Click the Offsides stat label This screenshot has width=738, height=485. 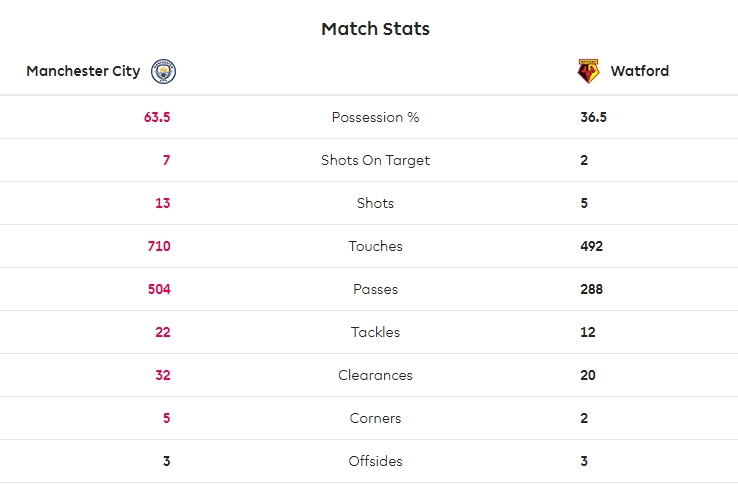point(375,461)
